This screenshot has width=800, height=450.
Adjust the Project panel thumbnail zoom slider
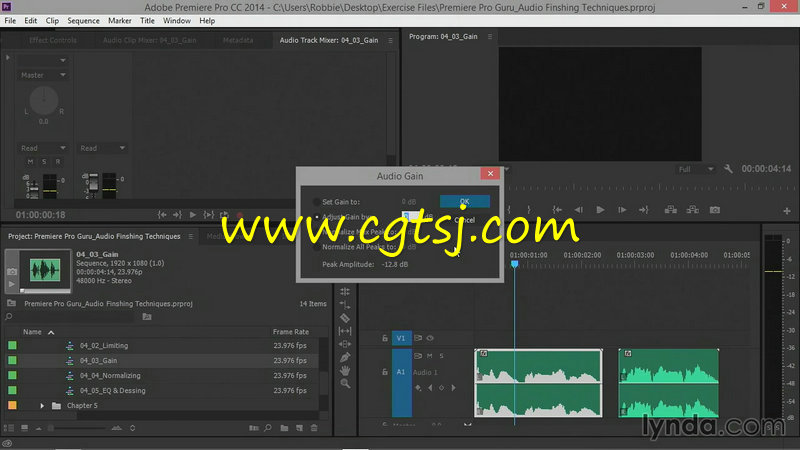click(79, 428)
